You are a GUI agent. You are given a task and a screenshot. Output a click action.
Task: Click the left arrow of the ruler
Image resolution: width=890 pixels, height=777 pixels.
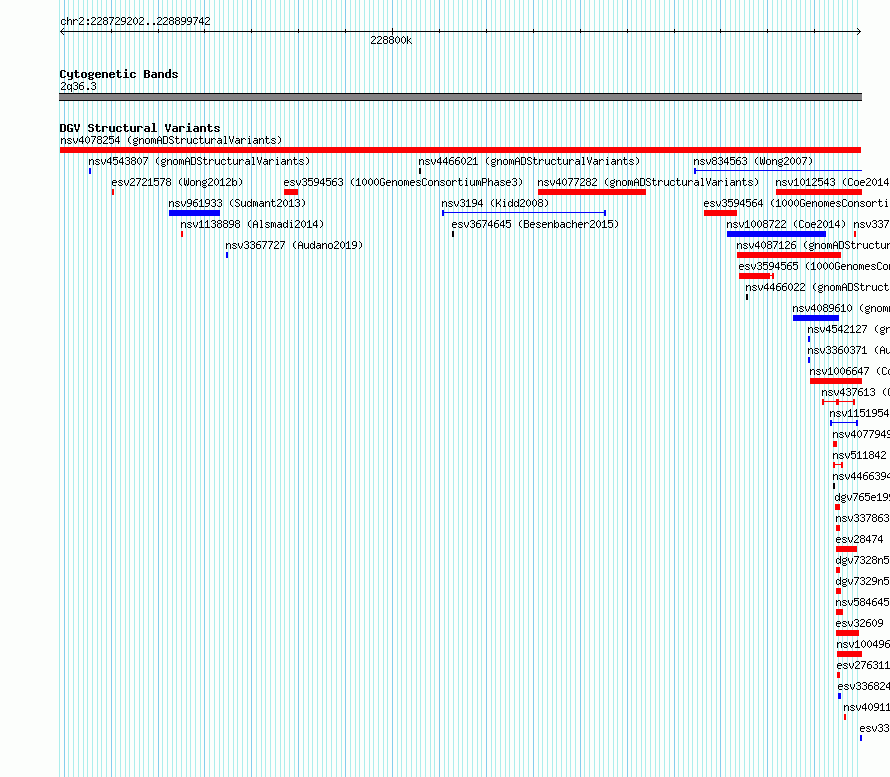[62, 32]
